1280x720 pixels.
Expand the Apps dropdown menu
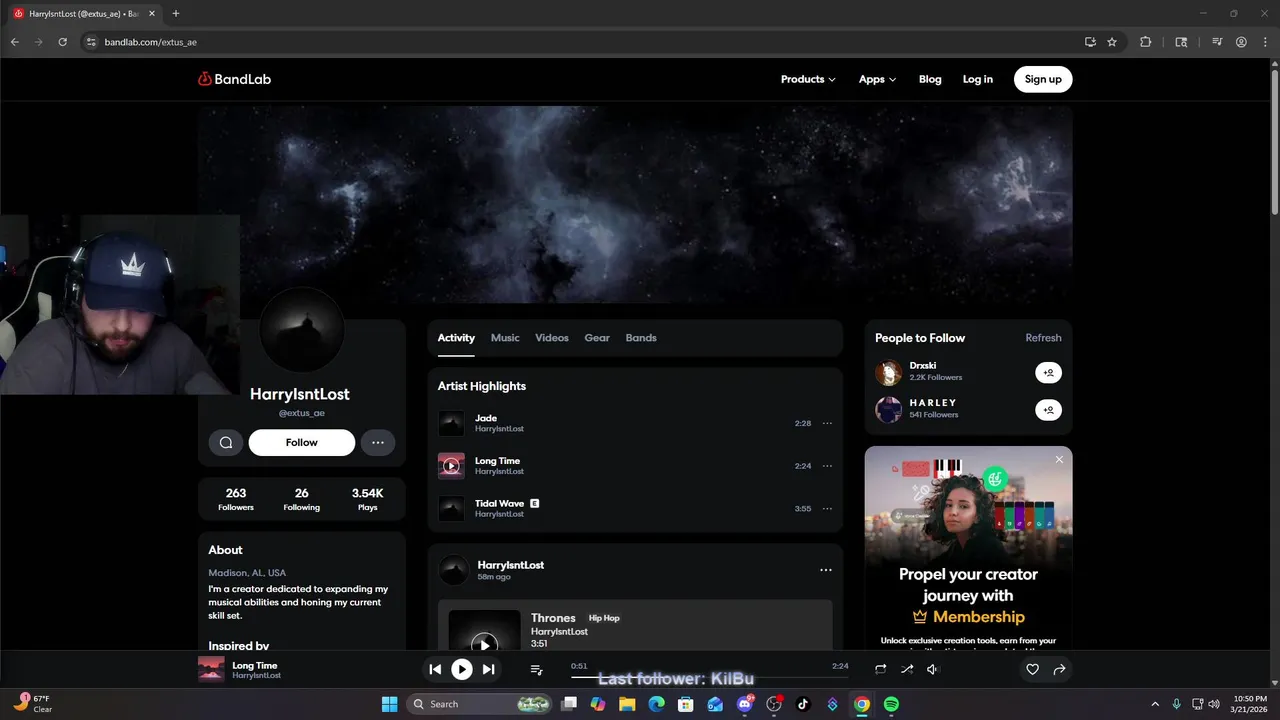click(877, 79)
